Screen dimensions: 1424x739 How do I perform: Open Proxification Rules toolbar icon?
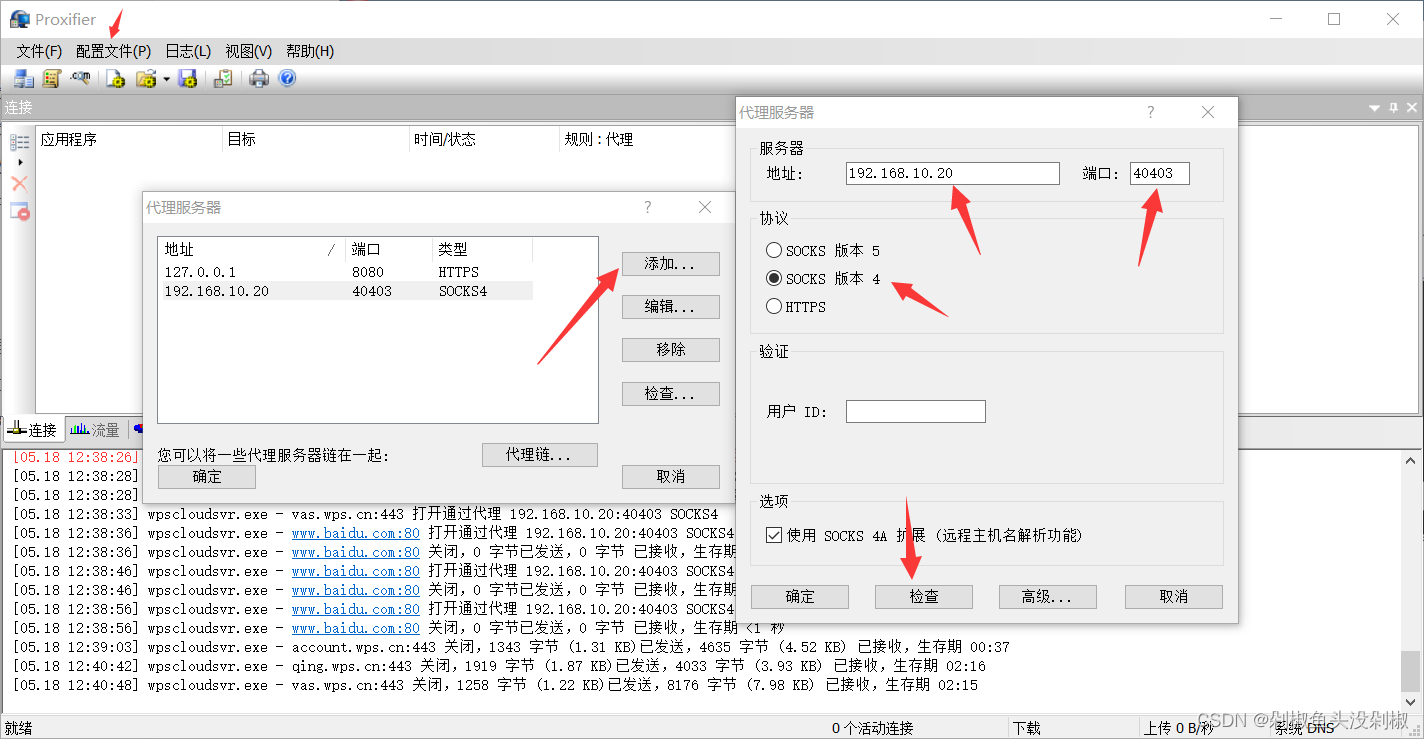click(x=52, y=78)
